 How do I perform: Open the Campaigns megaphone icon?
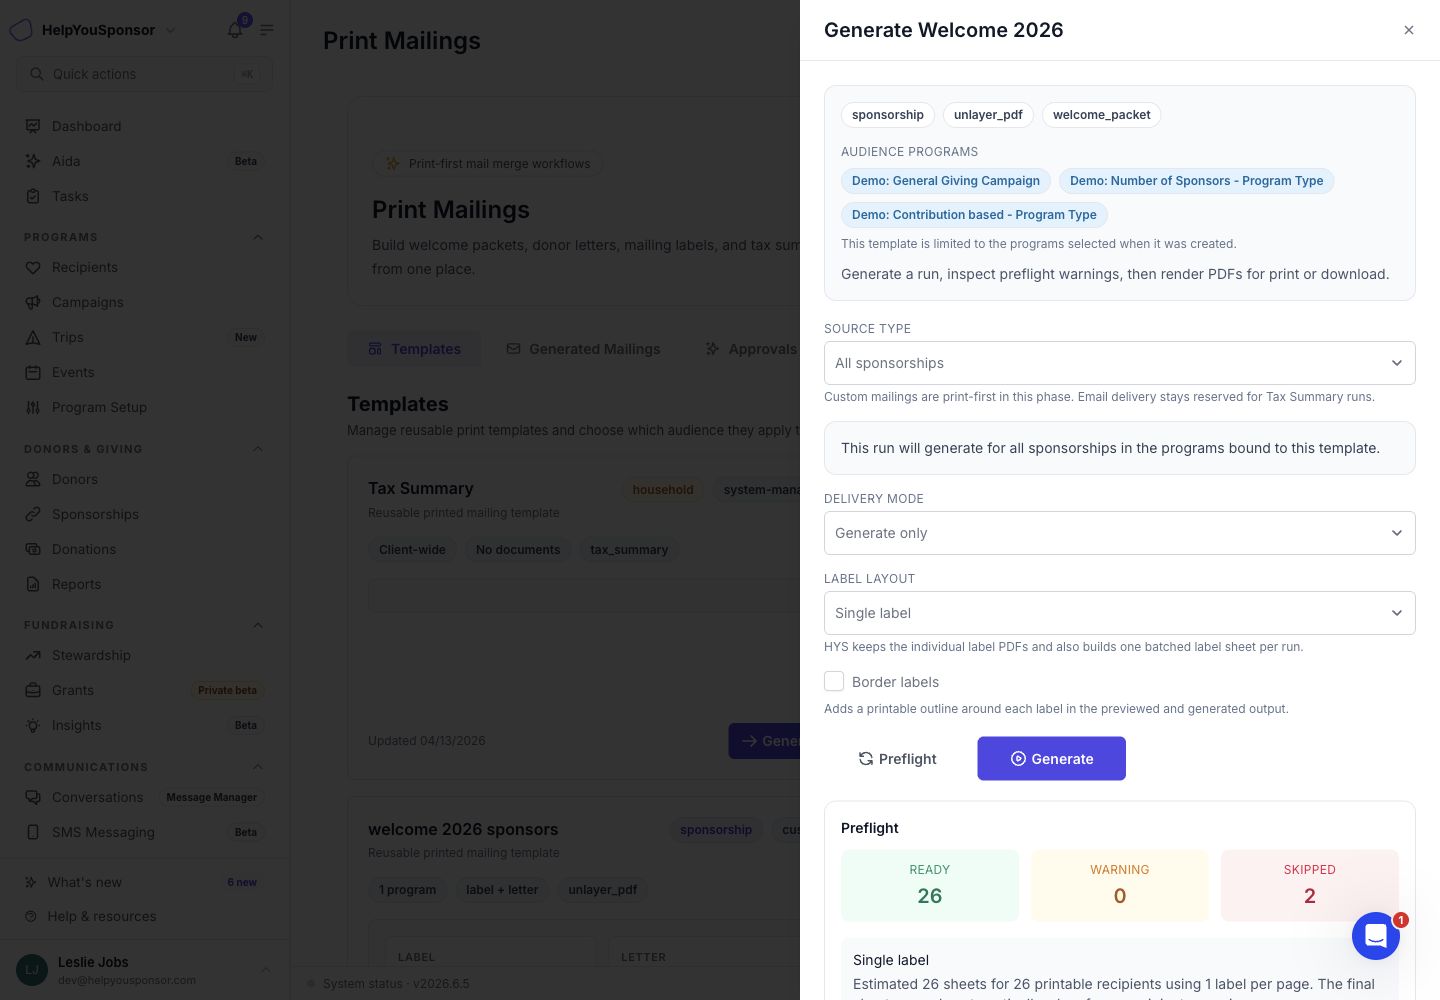[x=33, y=302]
